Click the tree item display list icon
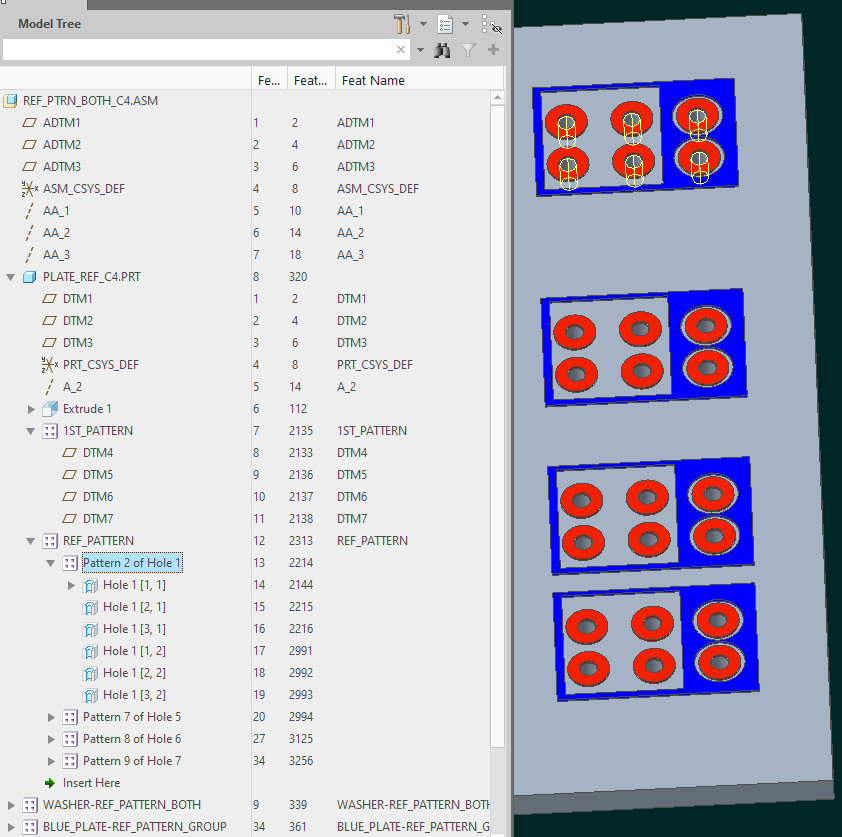 pyautogui.click(x=444, y=23)
